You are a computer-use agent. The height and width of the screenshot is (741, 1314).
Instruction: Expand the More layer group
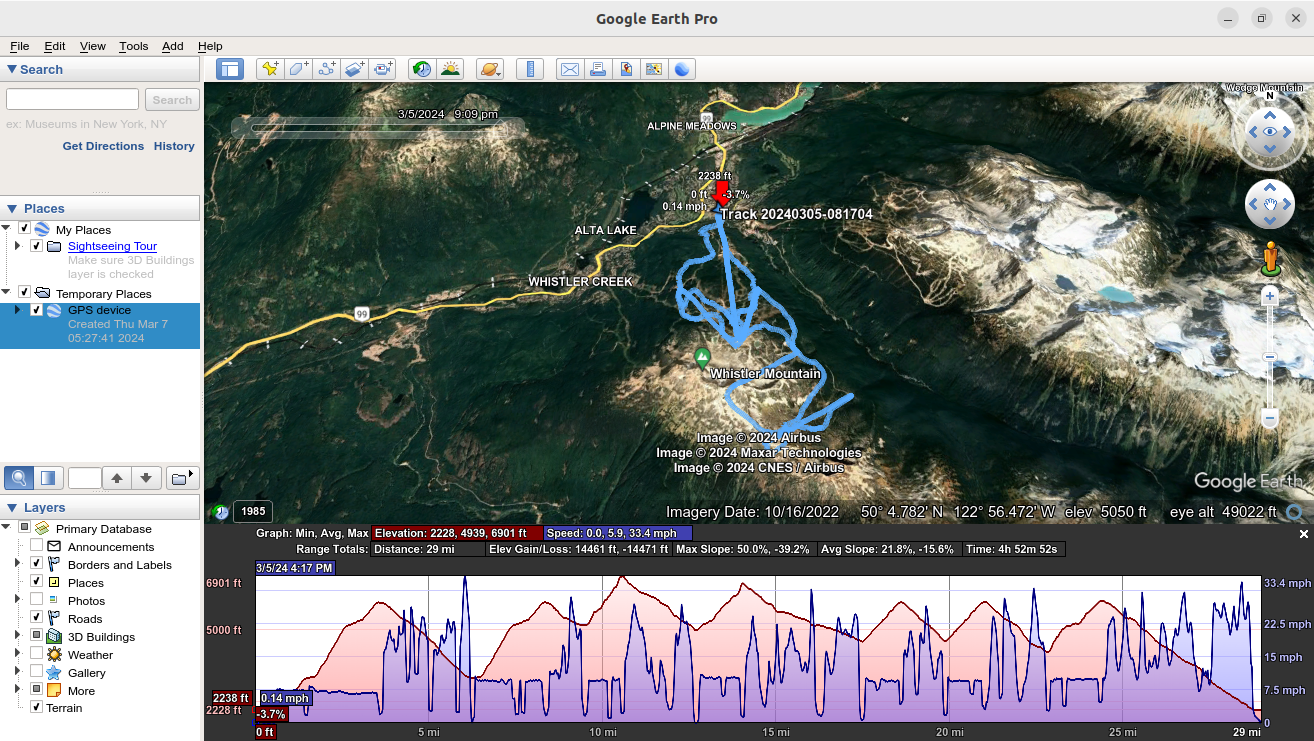pos(17,691)
